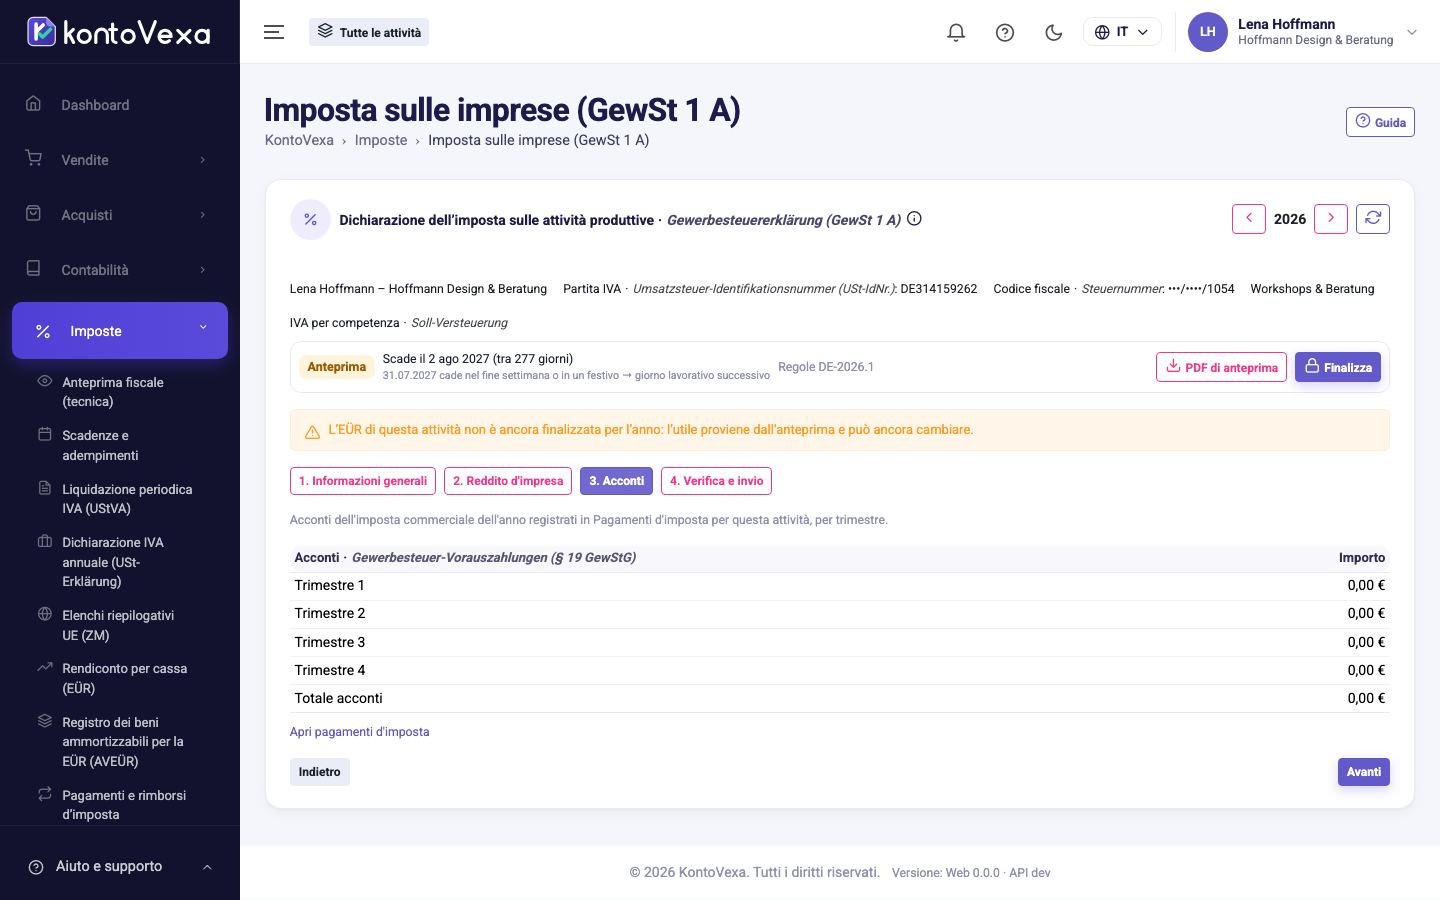The width and height of the screenshot is (1440, 900).
Task: Select the 3. Acconti tab
Action: pyautogui.click(x=616, y=481)
